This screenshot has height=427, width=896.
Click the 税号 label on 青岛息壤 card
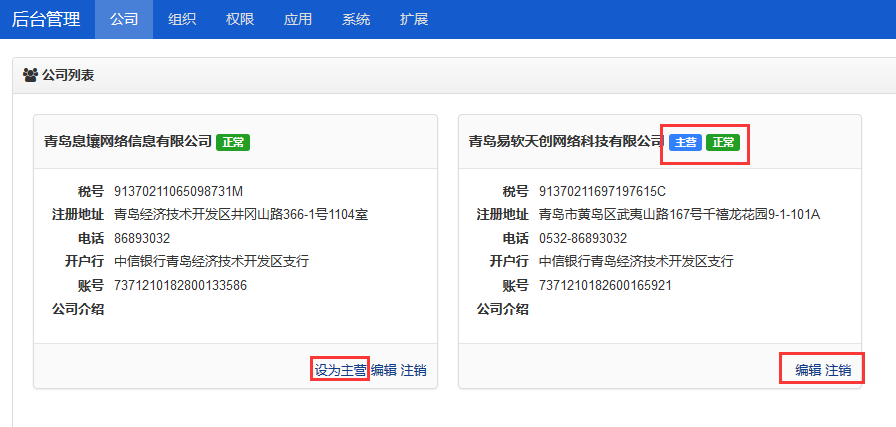[x=91, y=191]
